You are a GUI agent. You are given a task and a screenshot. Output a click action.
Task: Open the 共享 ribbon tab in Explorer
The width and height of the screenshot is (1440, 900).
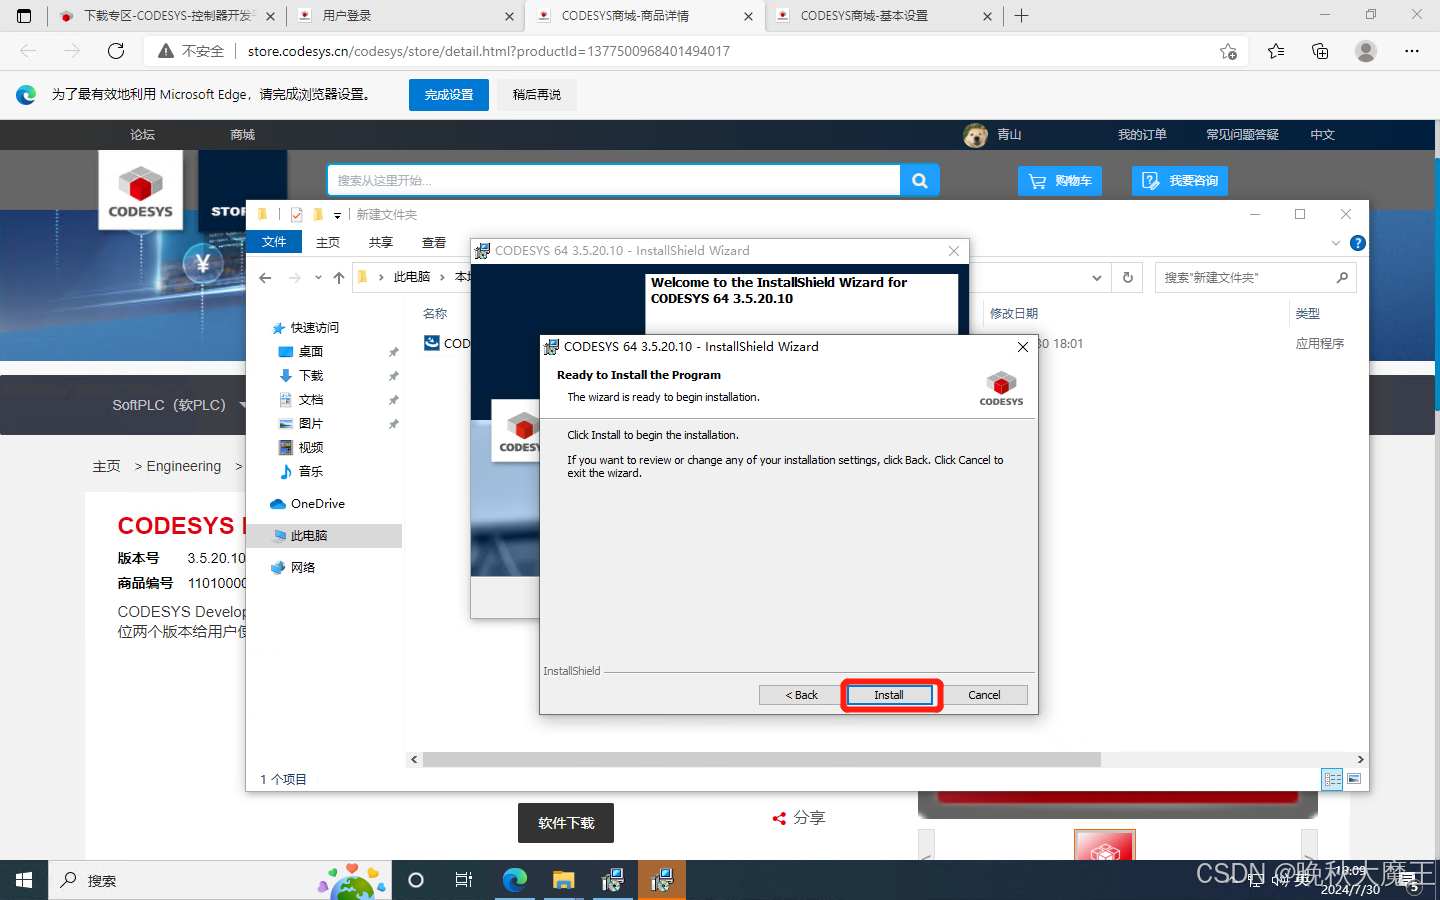click(381, 242)
